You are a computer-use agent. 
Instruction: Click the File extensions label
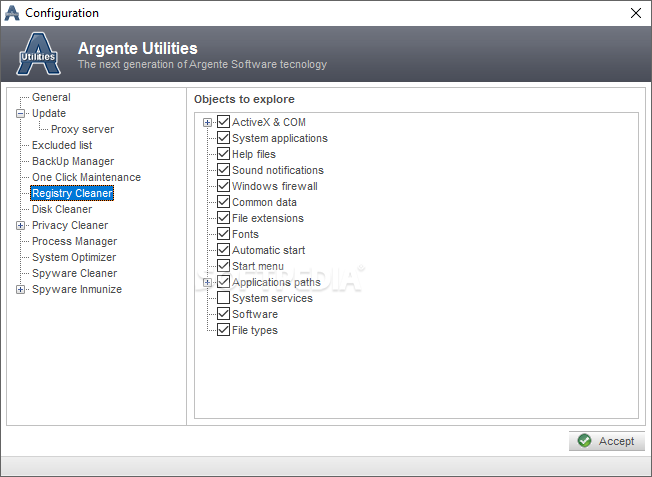[268, 218]
